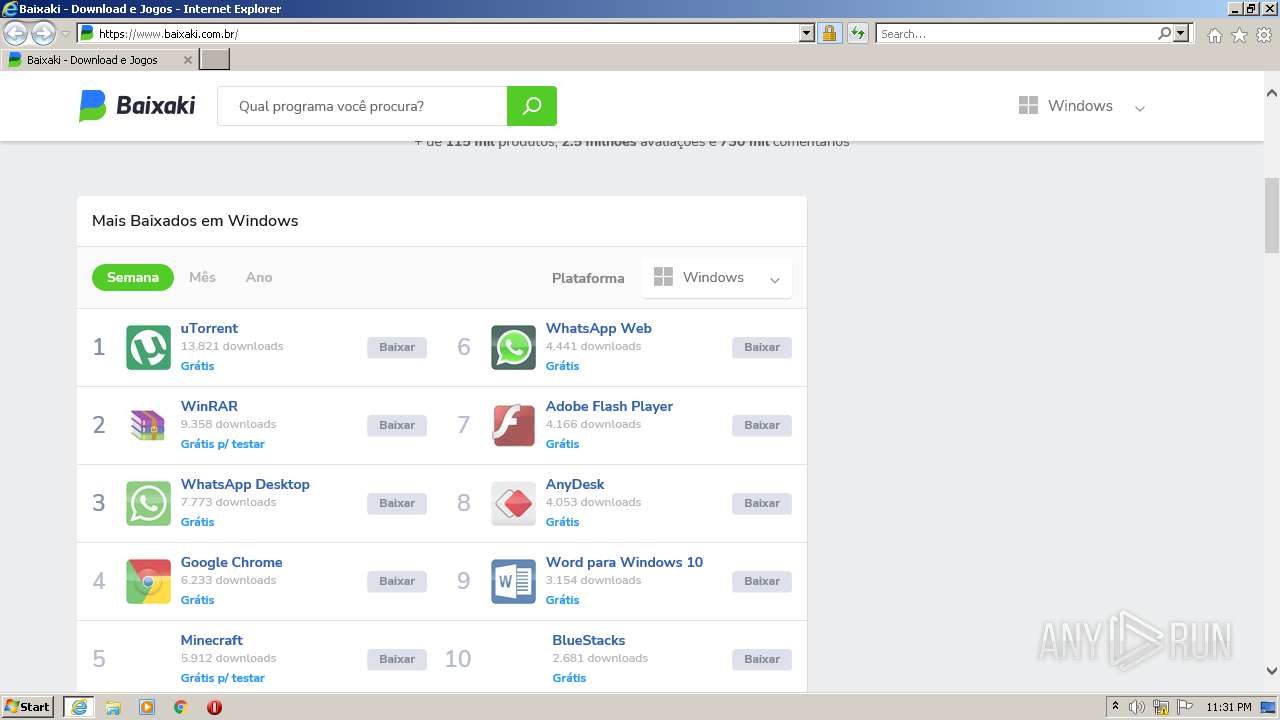
Task: Open the WhatsApp Desktop app icon
Action: click(x=148, y=503)
